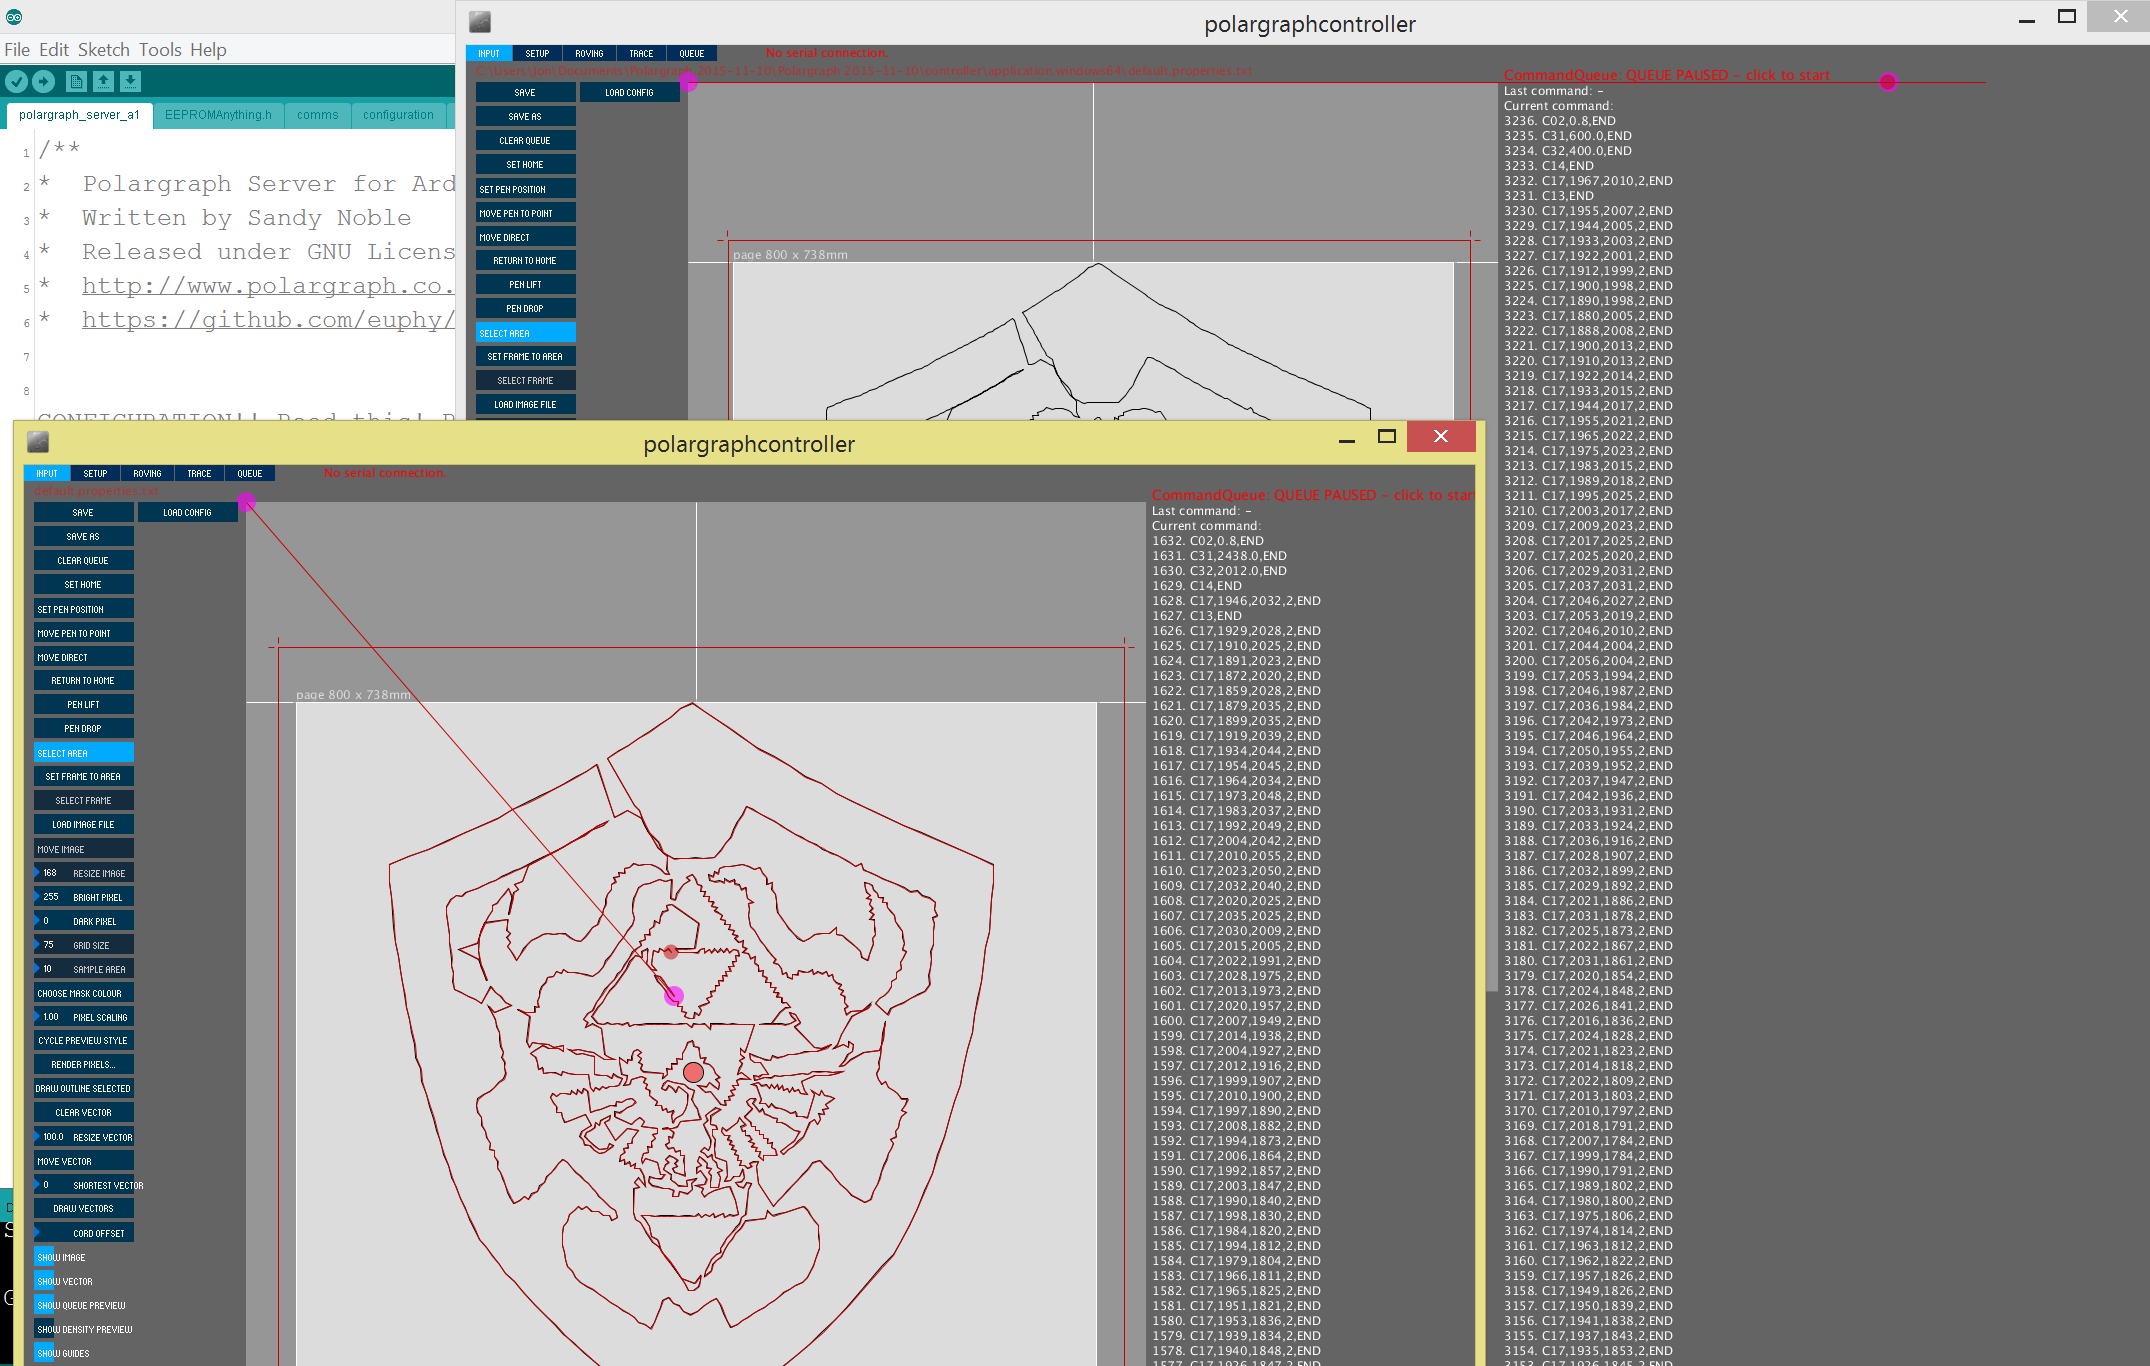
Task: Open the Arduino File menu
Action: click(x=17, y=50)
